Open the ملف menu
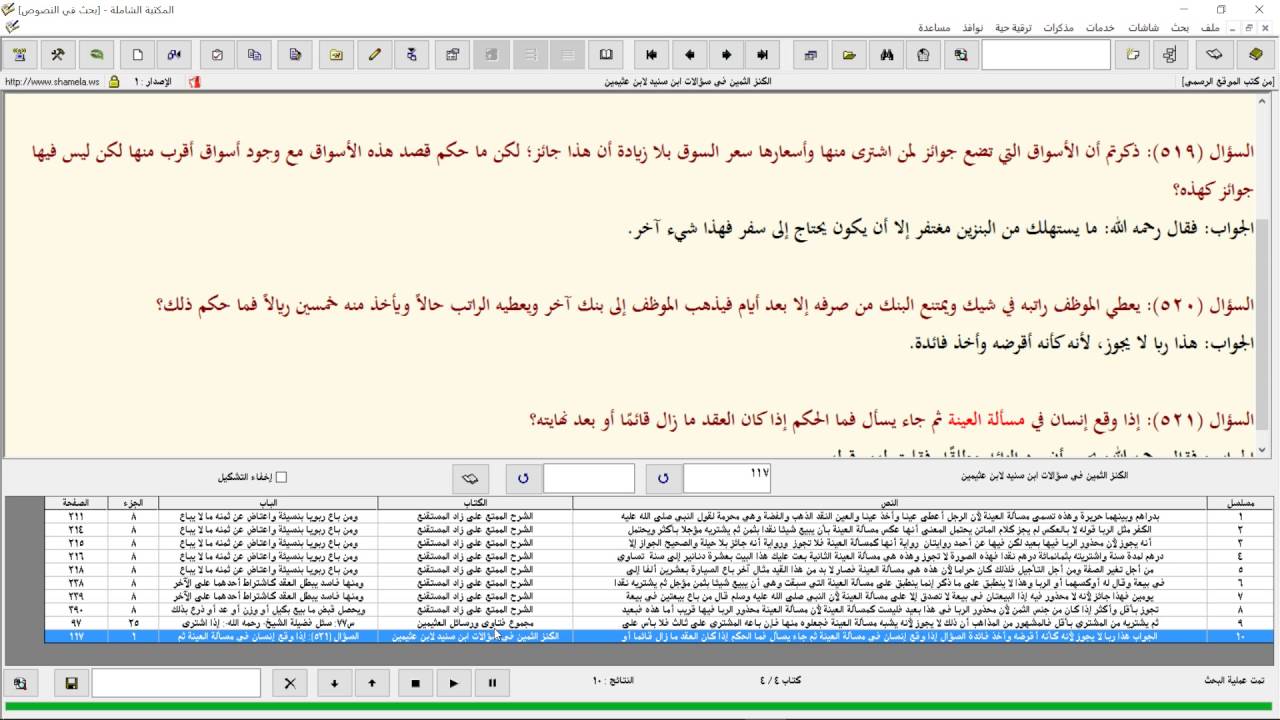The width and height of the screenshot is (1280, 720). pyautogui.click(x=1210, y=27)
